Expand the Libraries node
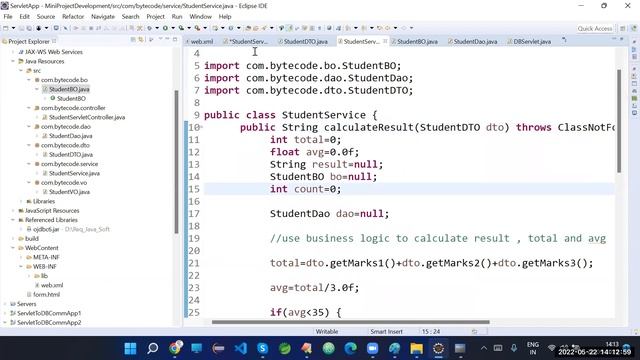This screenshot has width=640, height=360. click(x=21, y=201)
